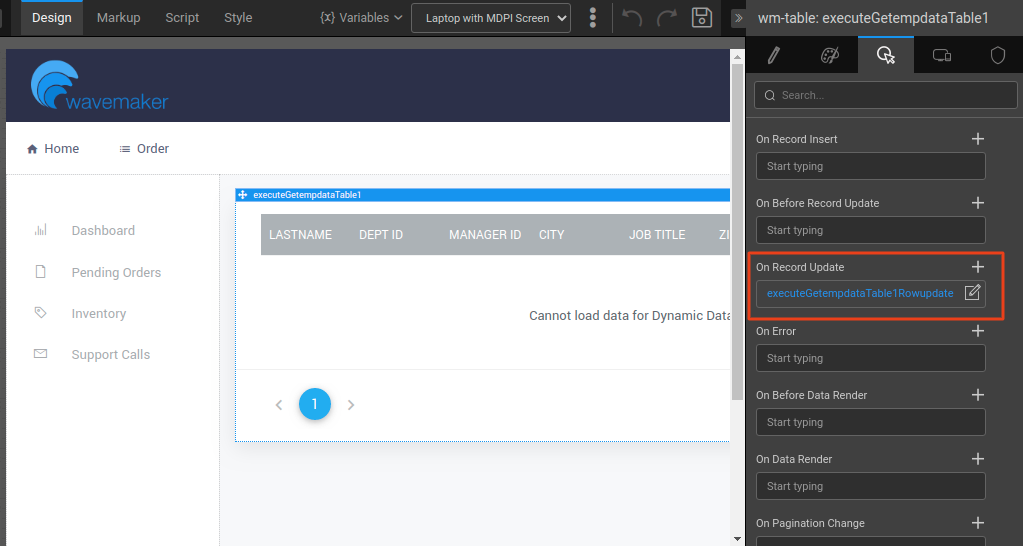Open the Laptop with MDPI Screen dropdown

click(x=491, y=18)
